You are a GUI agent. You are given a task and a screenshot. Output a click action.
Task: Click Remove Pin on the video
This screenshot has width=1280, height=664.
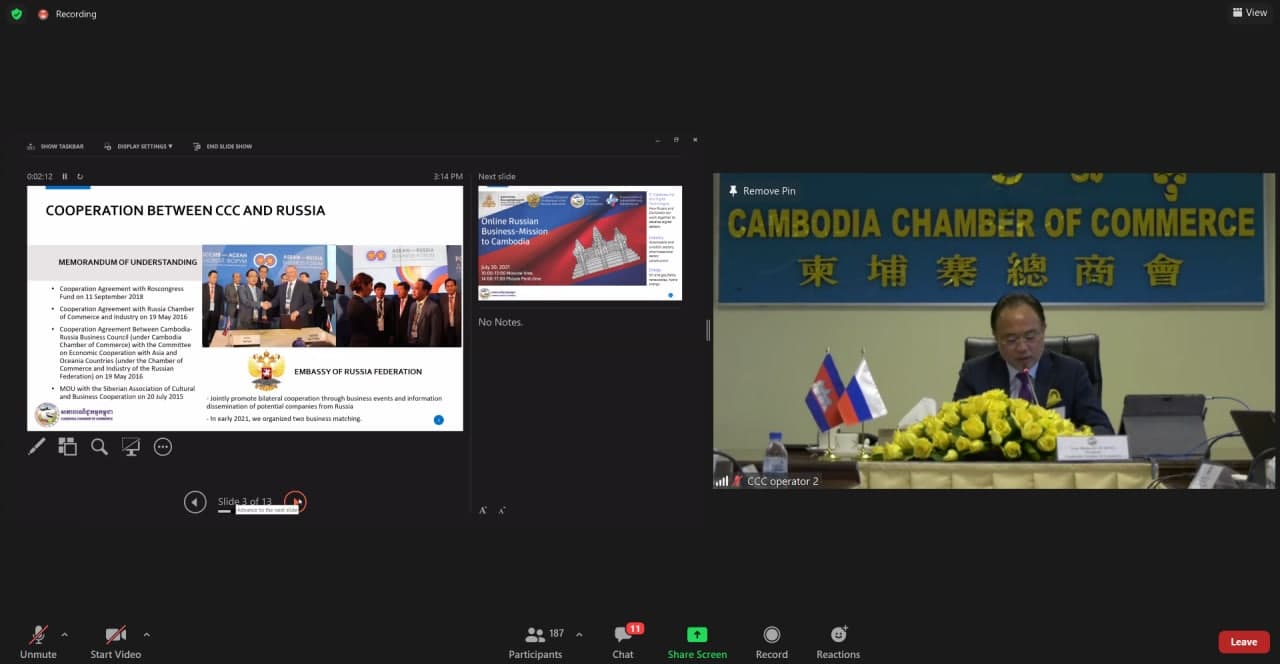[762, 191]
